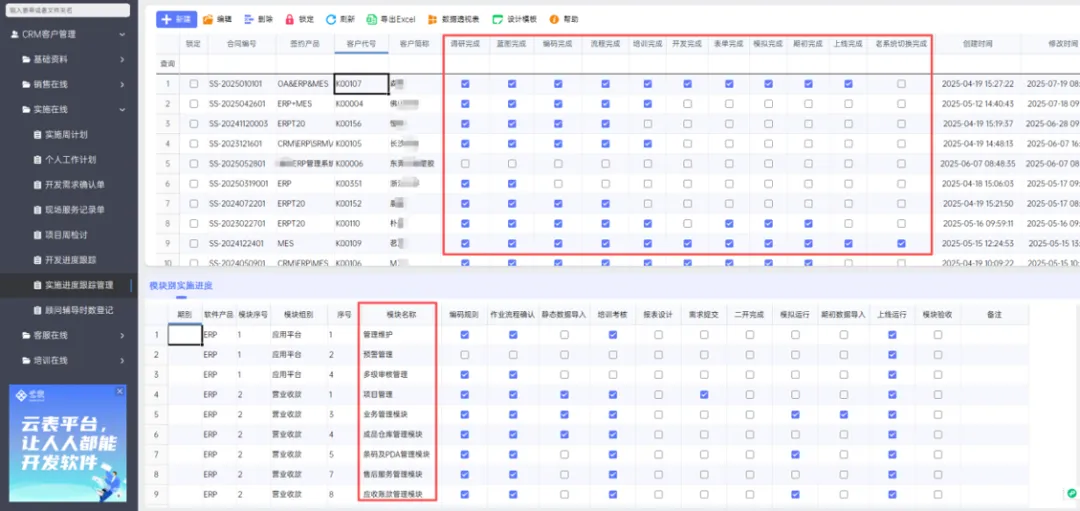Click the 删除 toolbar icon
This screenshot has width=1080, height=511.
click(248, 19)
